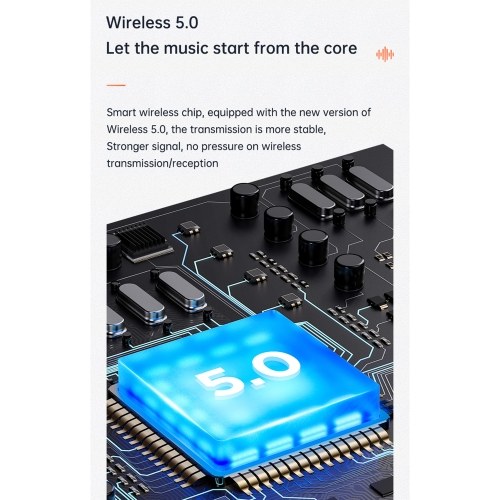Click the black capacitor nearest the board's right edge
The width and height of the screenshot is (500, 500).
click(349, 272)
